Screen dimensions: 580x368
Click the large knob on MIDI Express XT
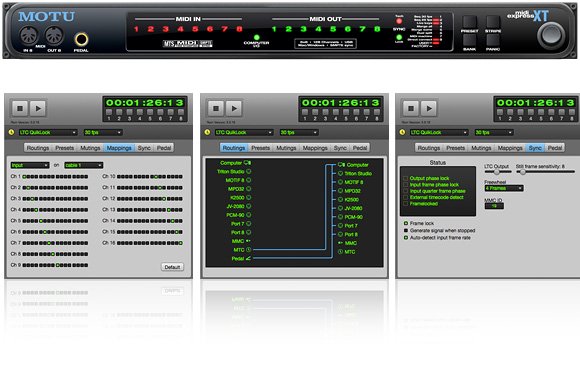click(x=551, y=36)
